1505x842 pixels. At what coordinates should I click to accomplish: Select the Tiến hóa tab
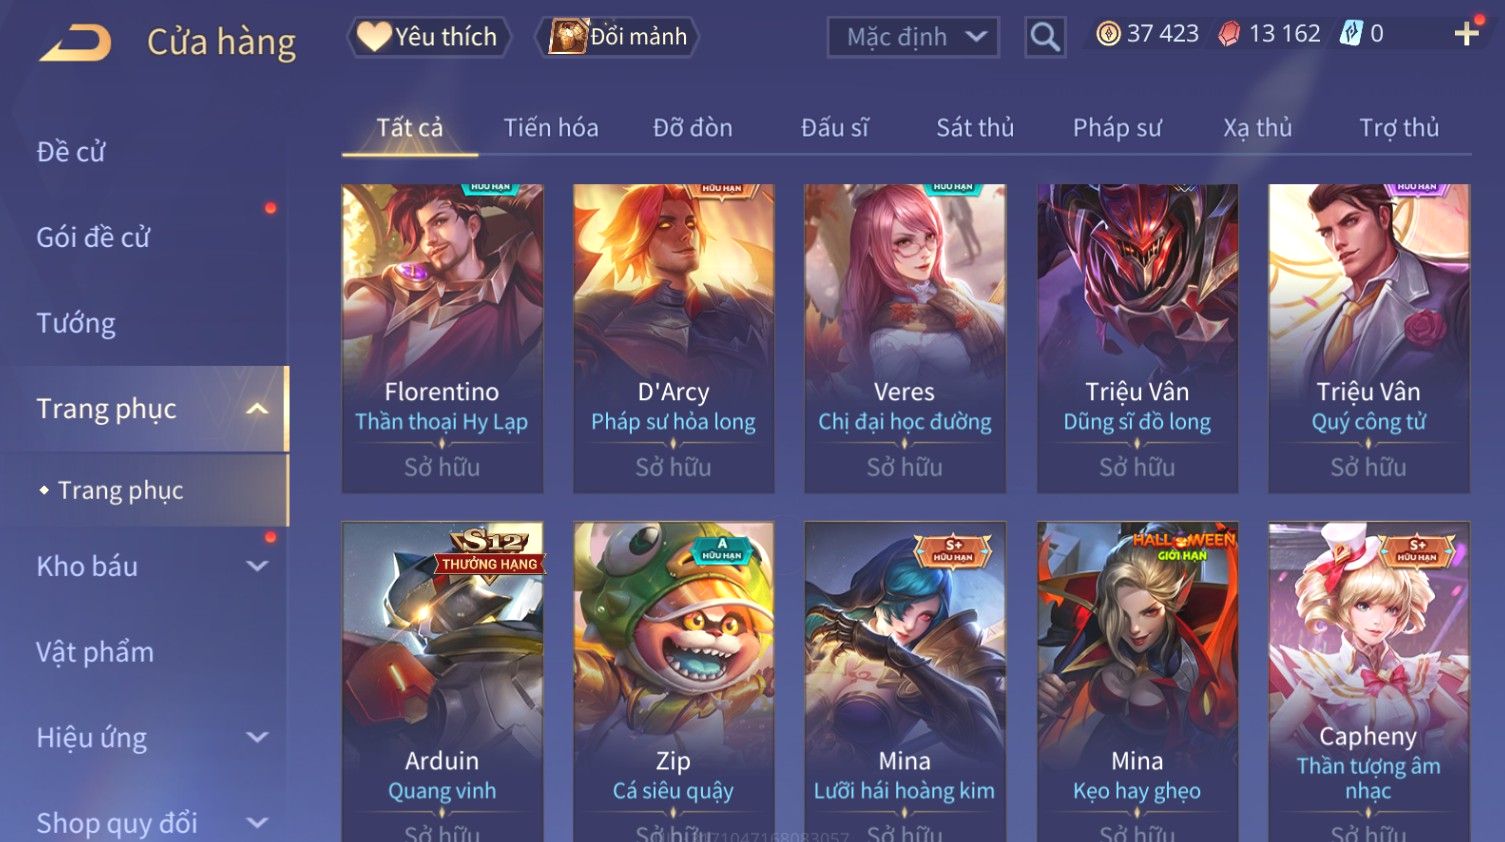pos(551,128)
